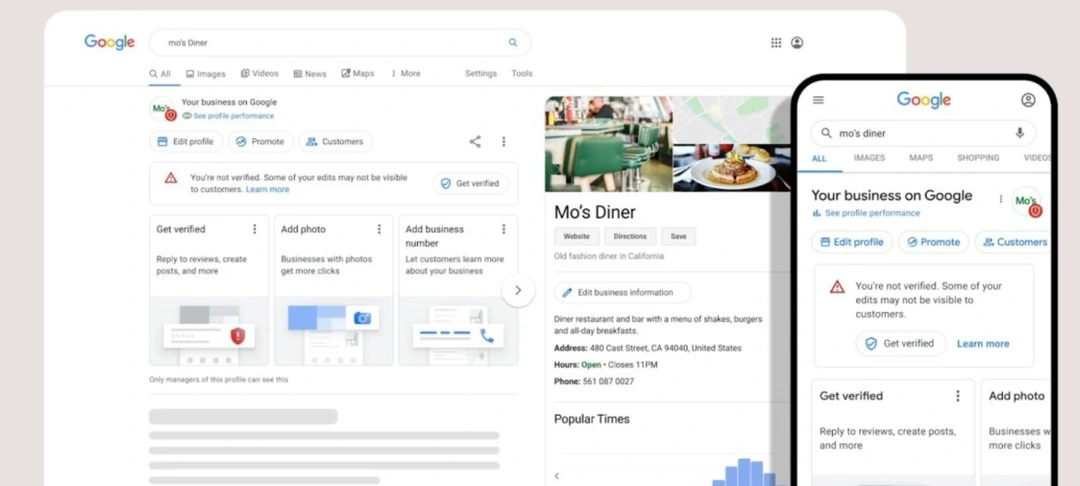Viewport: 1080px width, 486px height.
Task: Click the Website button for Mo's Diner
Action: point(577,236)
